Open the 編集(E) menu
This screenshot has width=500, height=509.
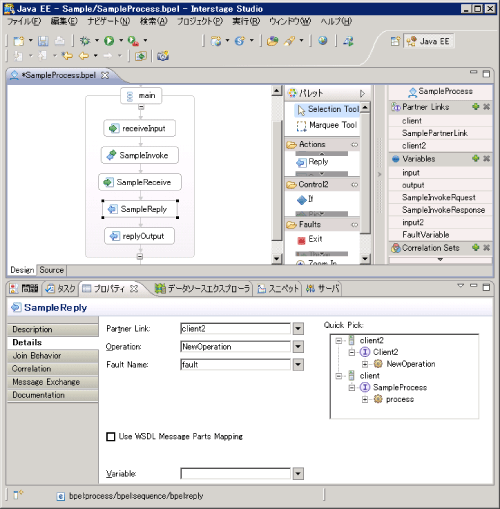[64, 22]
